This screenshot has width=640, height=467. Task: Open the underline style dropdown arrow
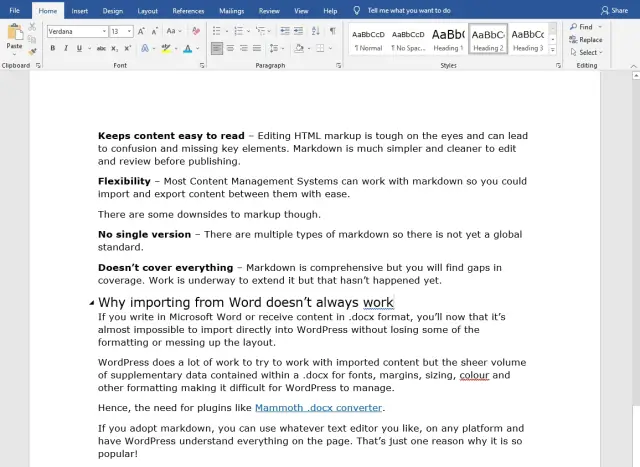click(x=89, y=49)
